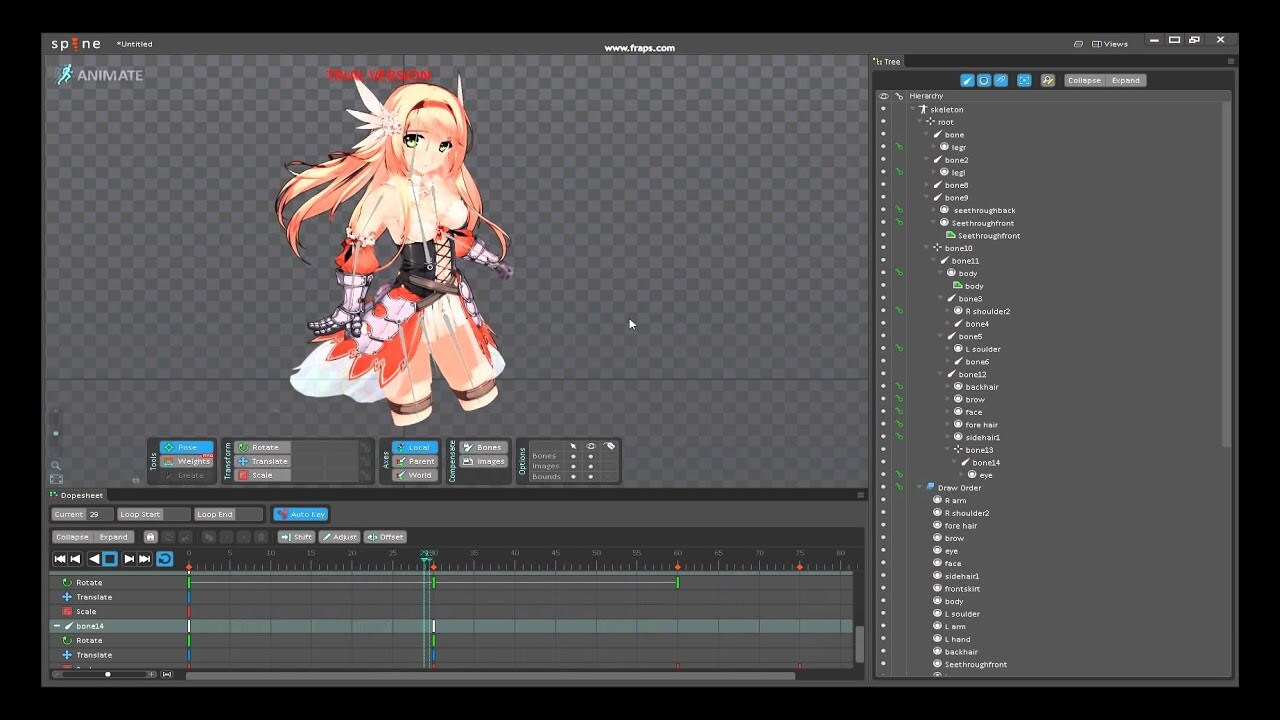Expand the R shoulder2 slot
The width and height of the screenshot is (1280, 720).
(x=948, y=311)
